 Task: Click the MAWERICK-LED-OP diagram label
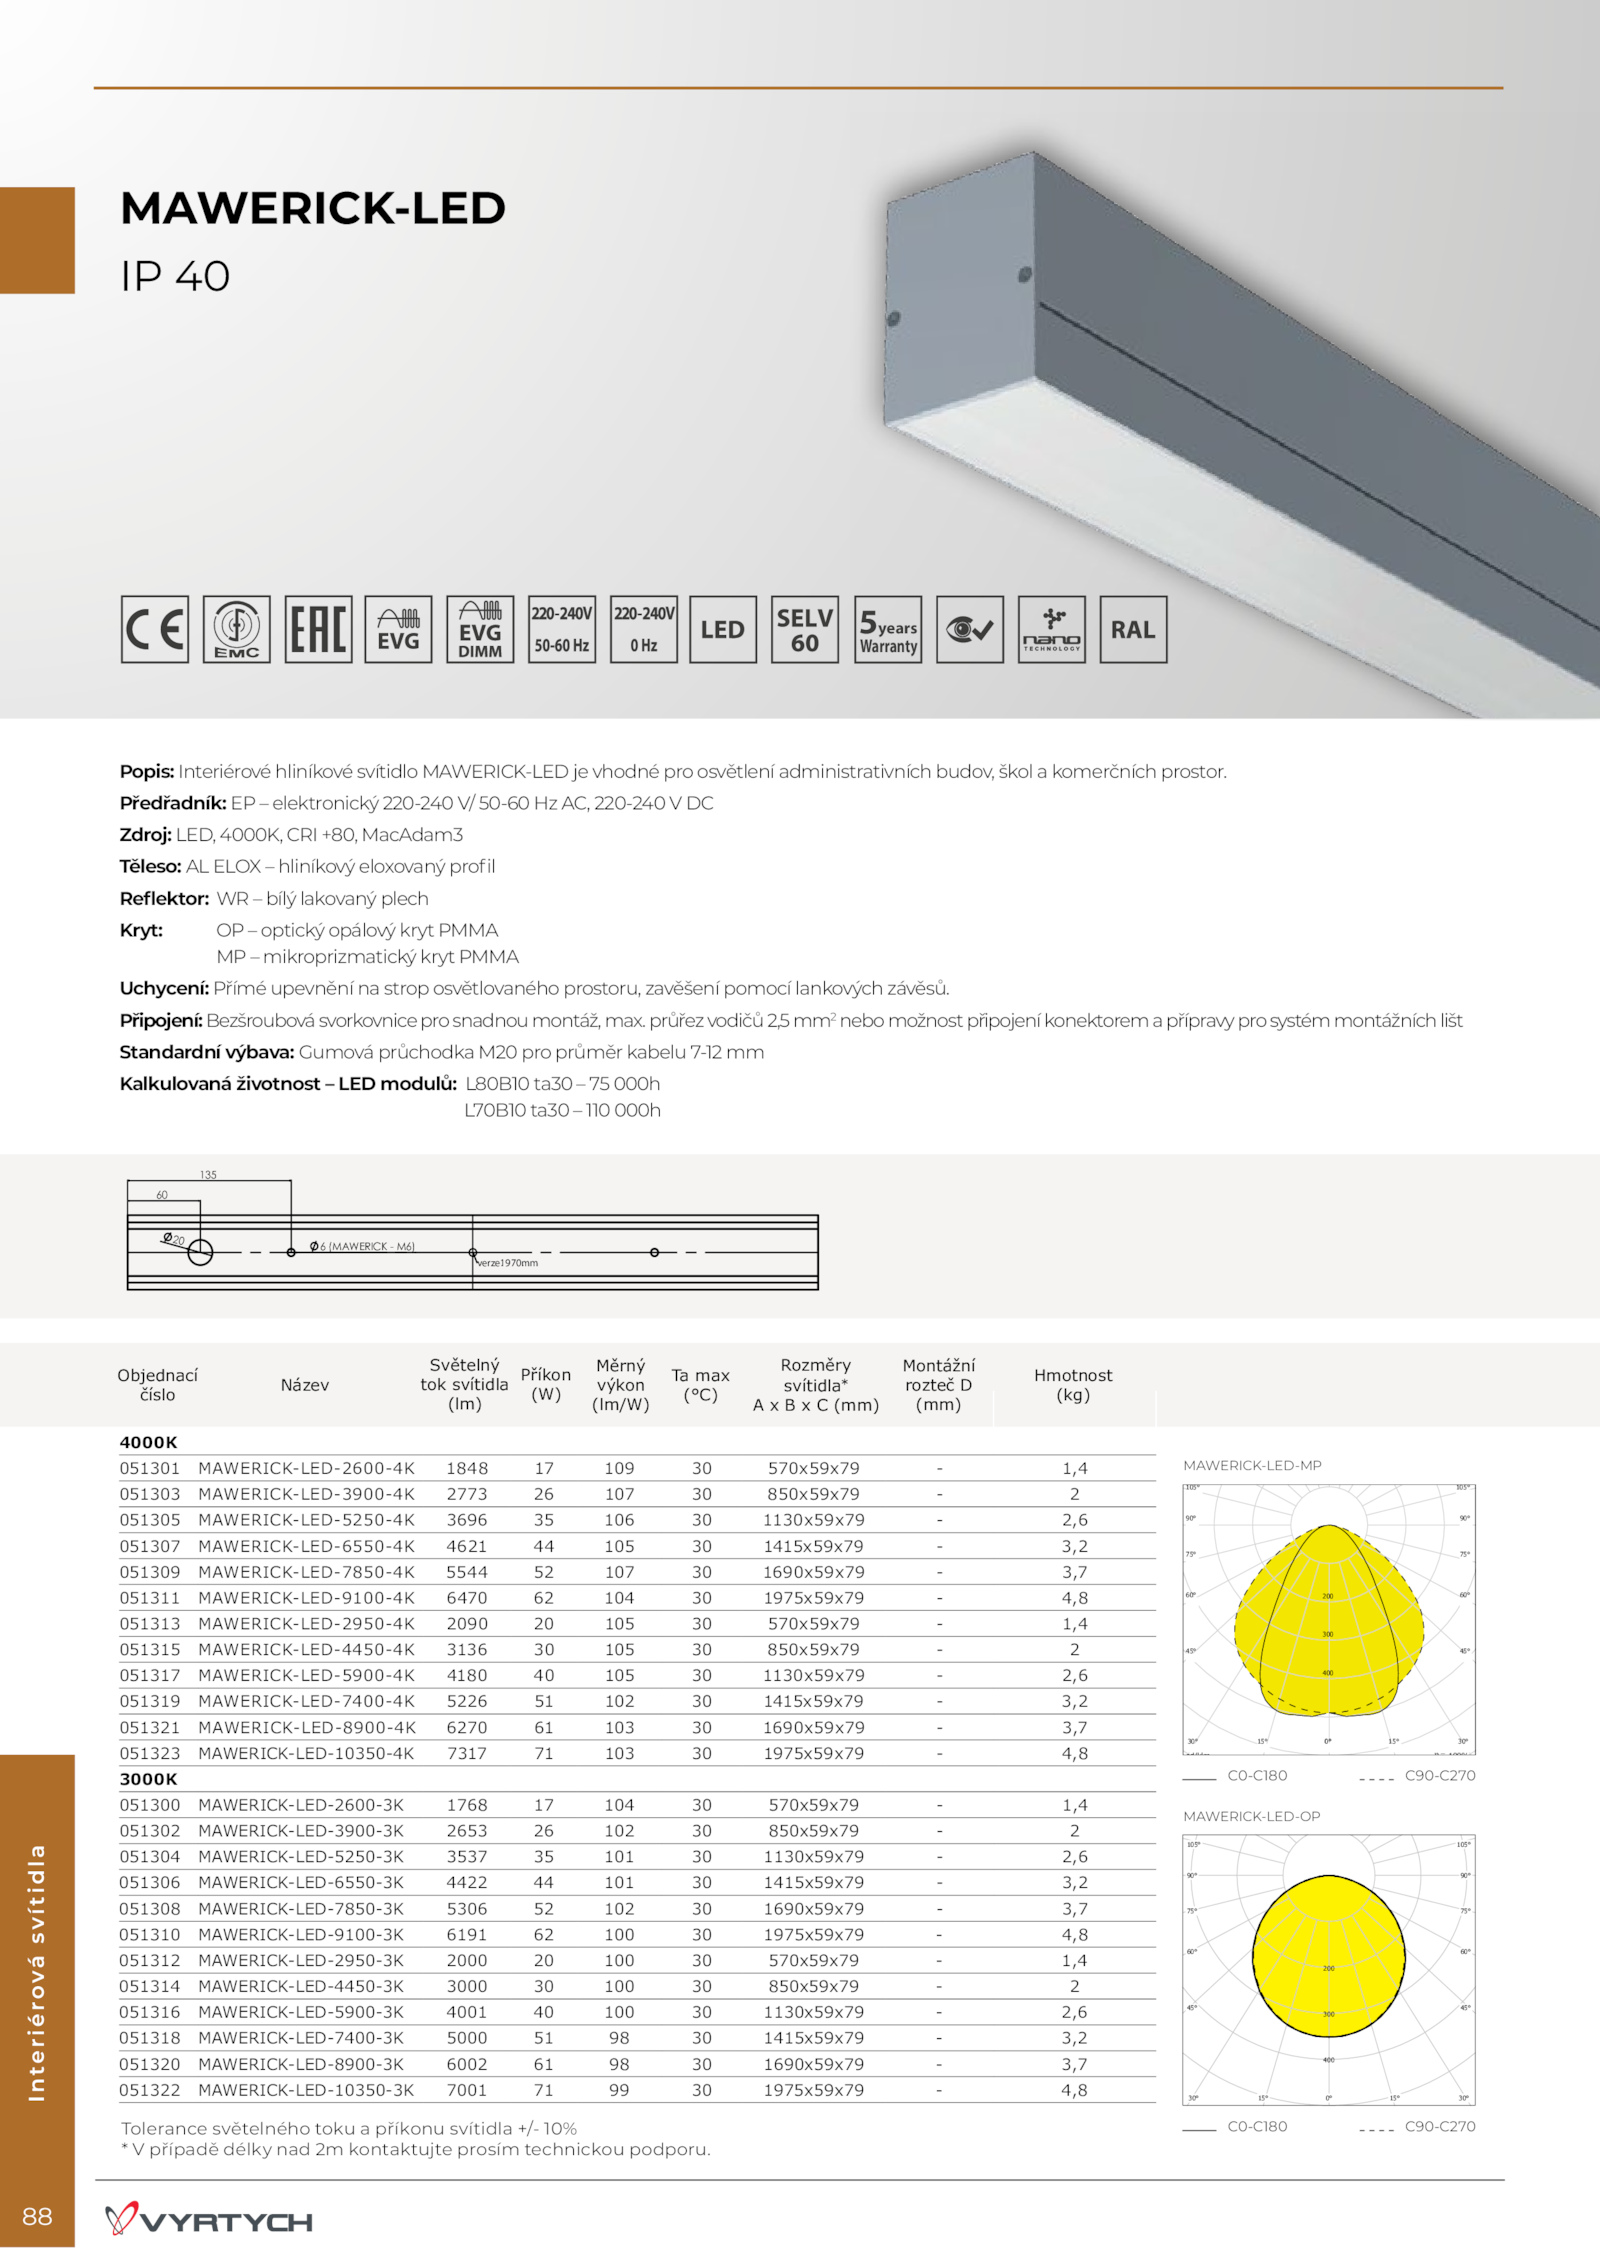(1251, 1816)
